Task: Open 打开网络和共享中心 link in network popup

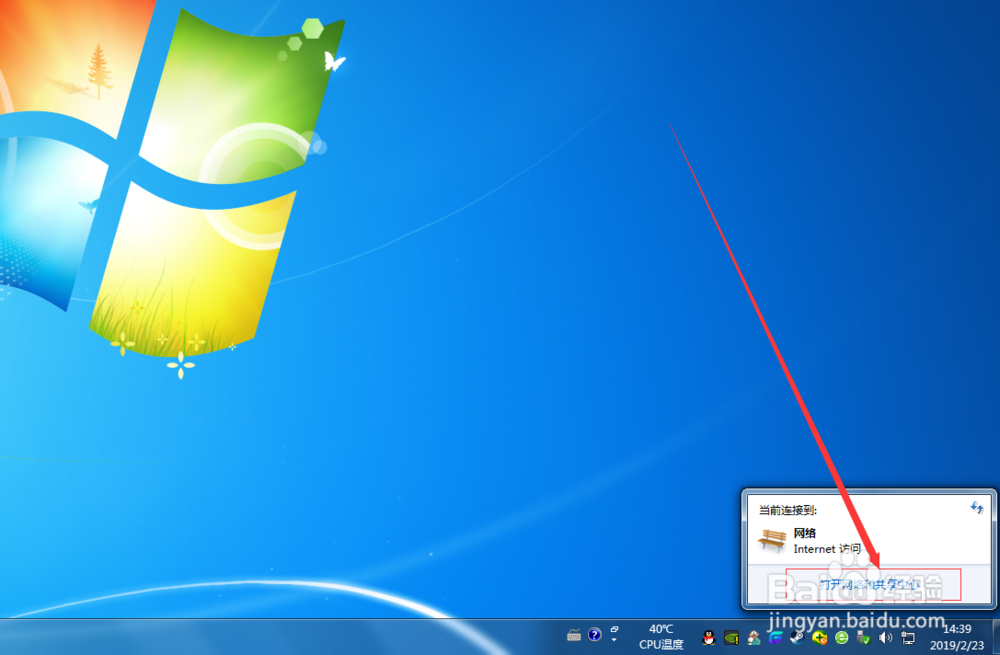Action: (870, 584)
